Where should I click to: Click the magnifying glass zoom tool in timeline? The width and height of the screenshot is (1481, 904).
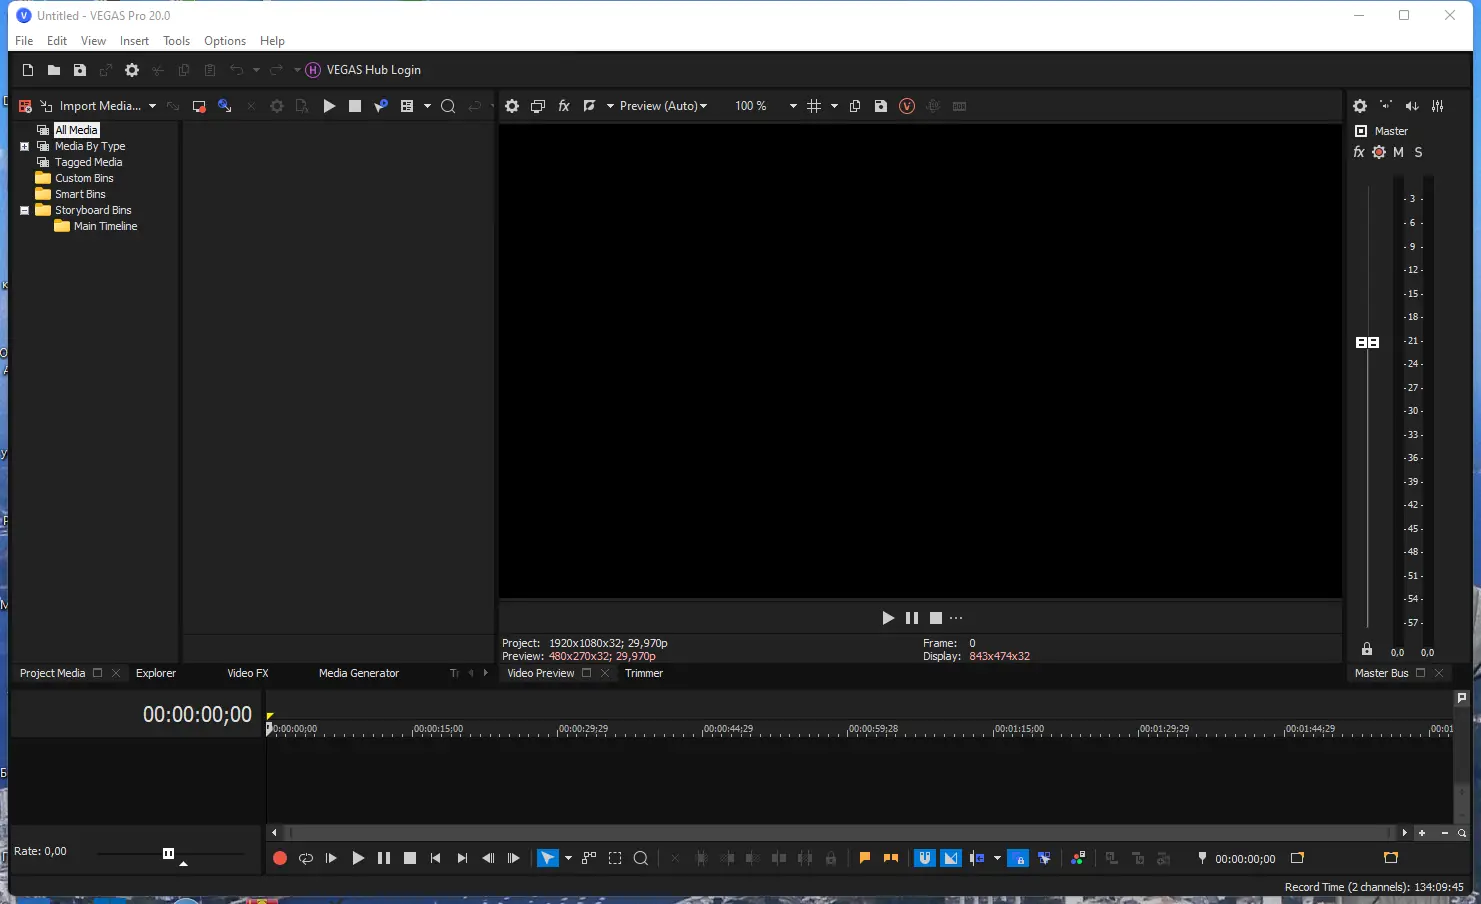pyautogui.click(x=640, y=858)
